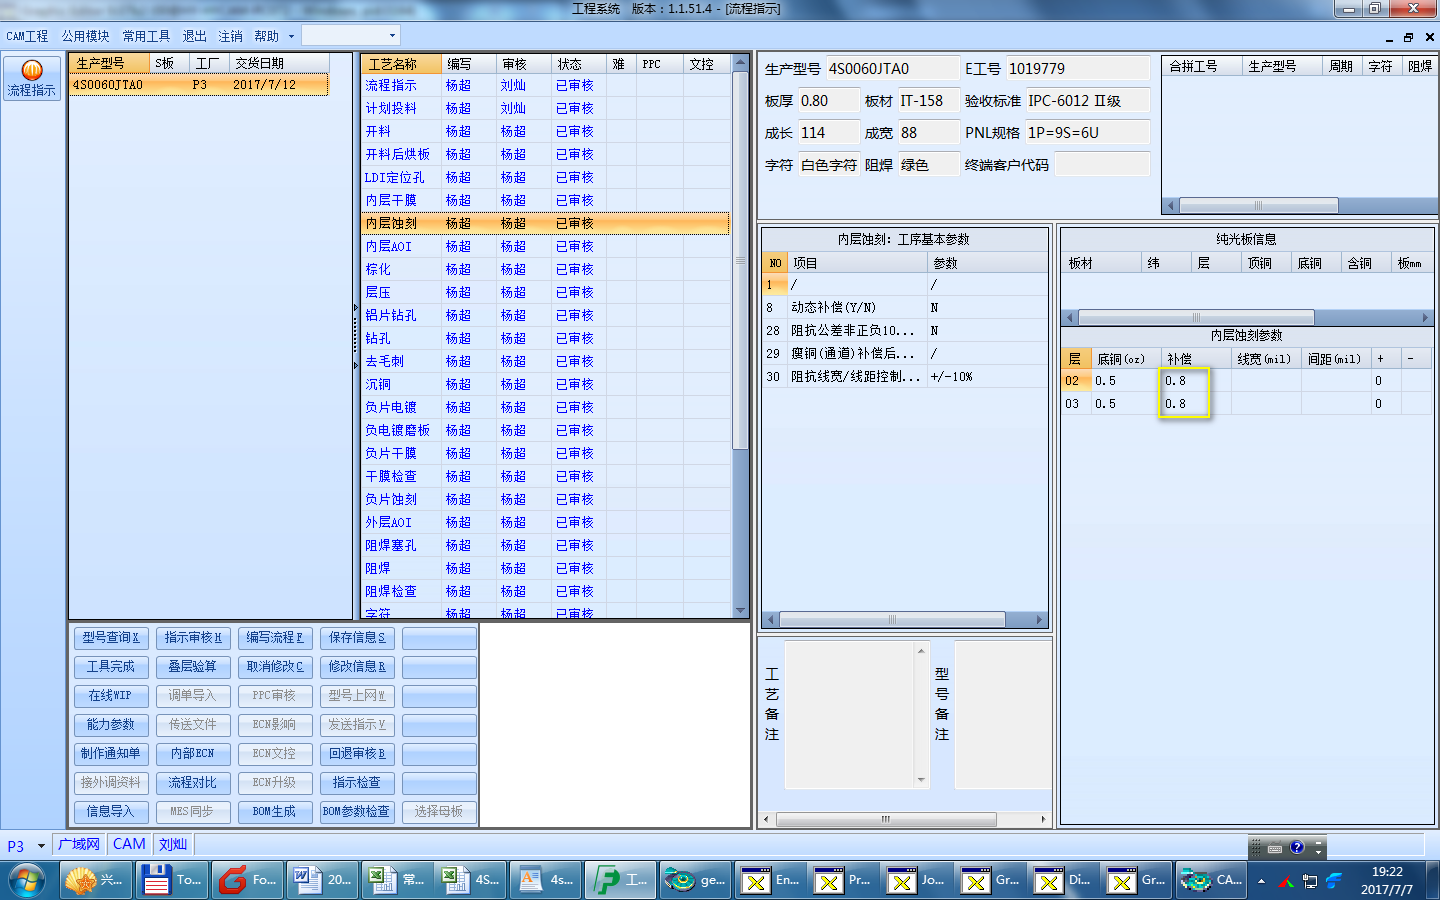This screenshot has width=1440, height=900.
Task: Select the 4S0060JTA0 production model row
Action: 199,85
